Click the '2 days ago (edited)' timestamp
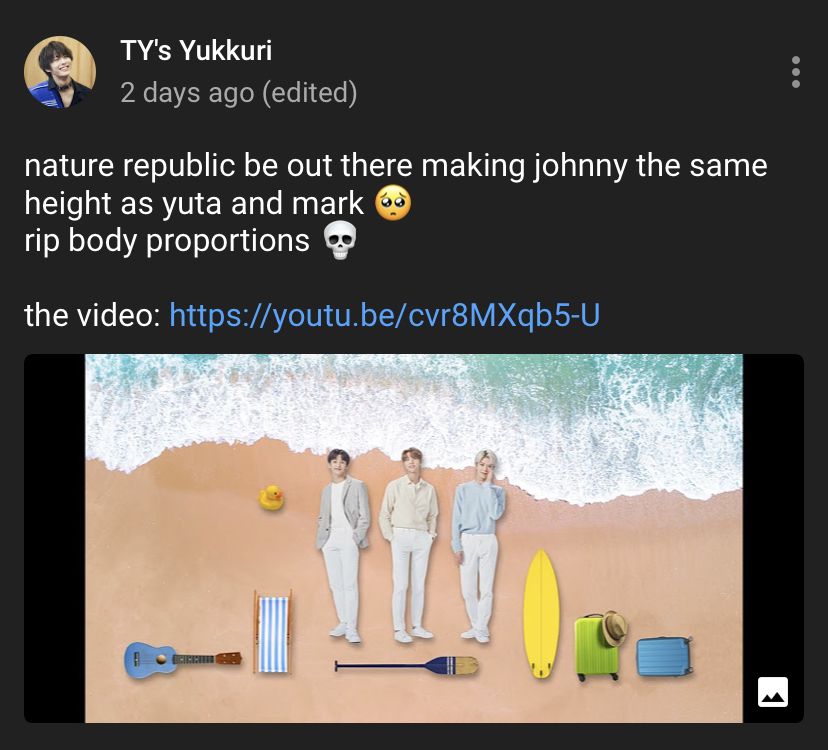The width and height of the screenshot is (828, 750). coord(239,92)
